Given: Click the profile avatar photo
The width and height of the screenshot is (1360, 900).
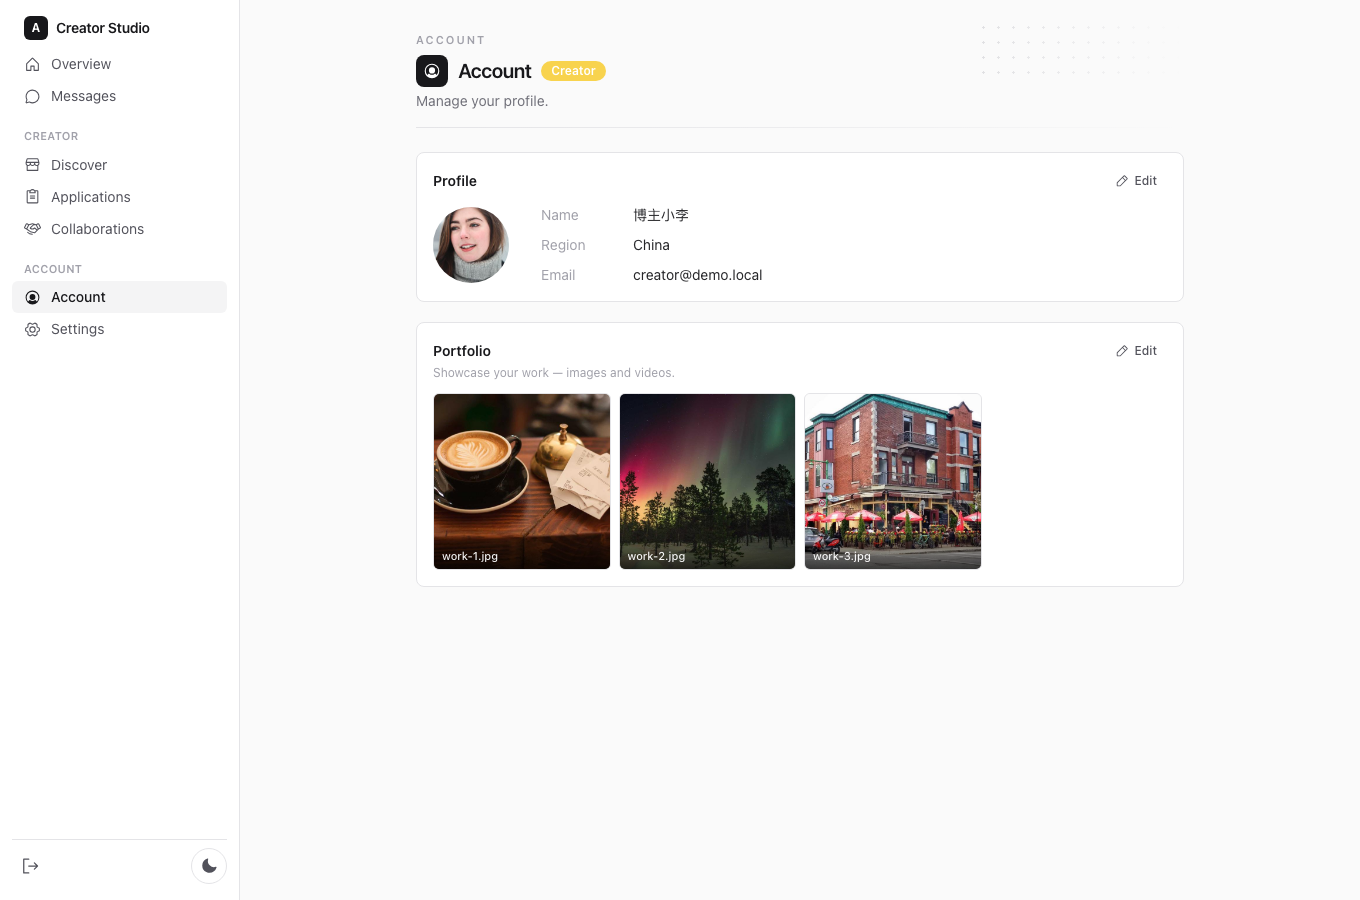Looking at the screenshot, I should [471, 245].
